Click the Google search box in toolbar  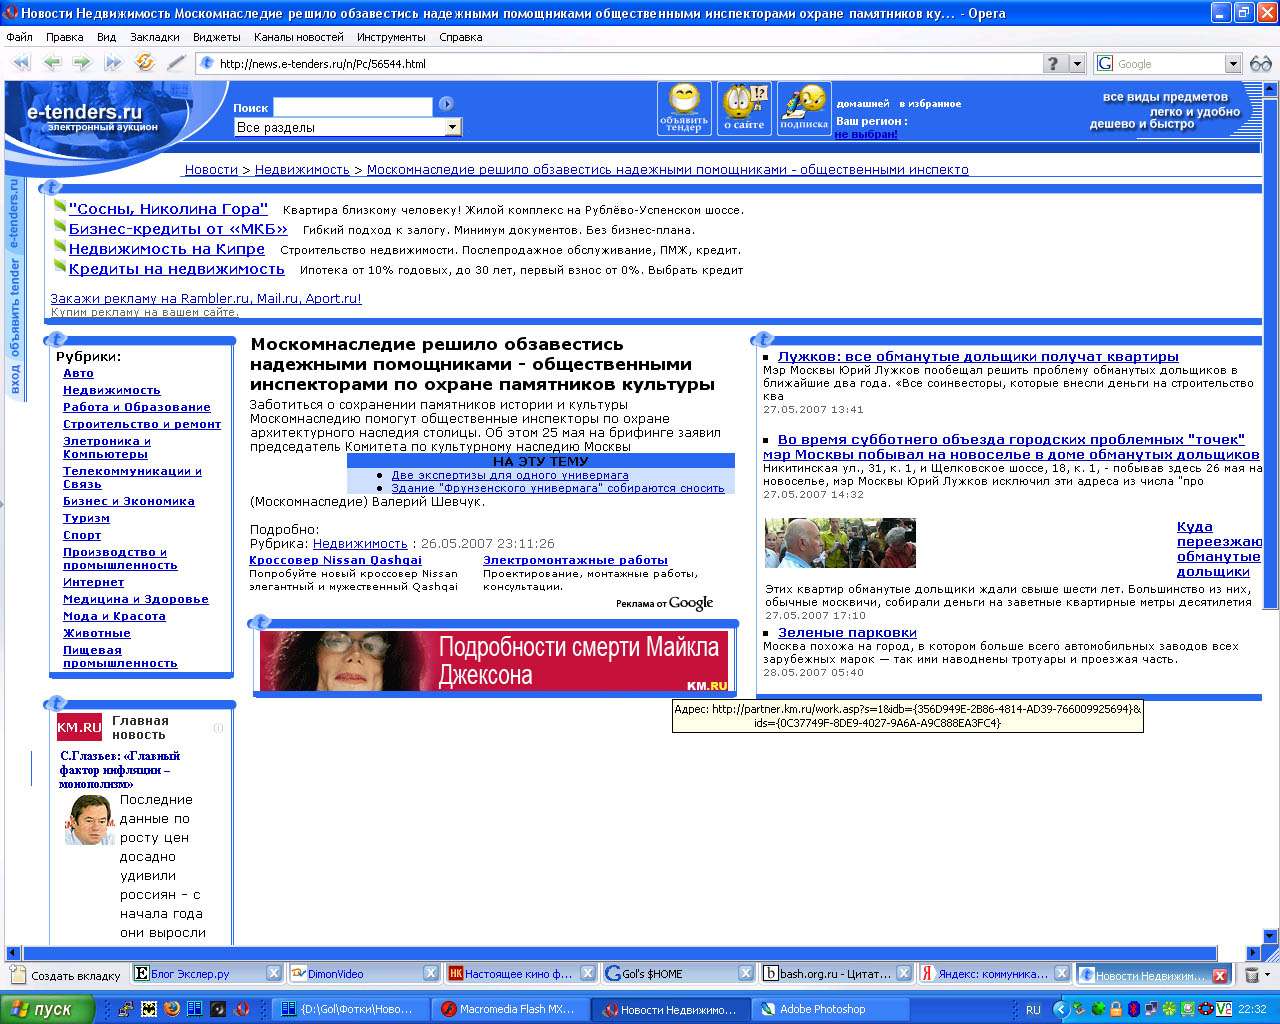pyautogui.click(x=1168, y=64)
